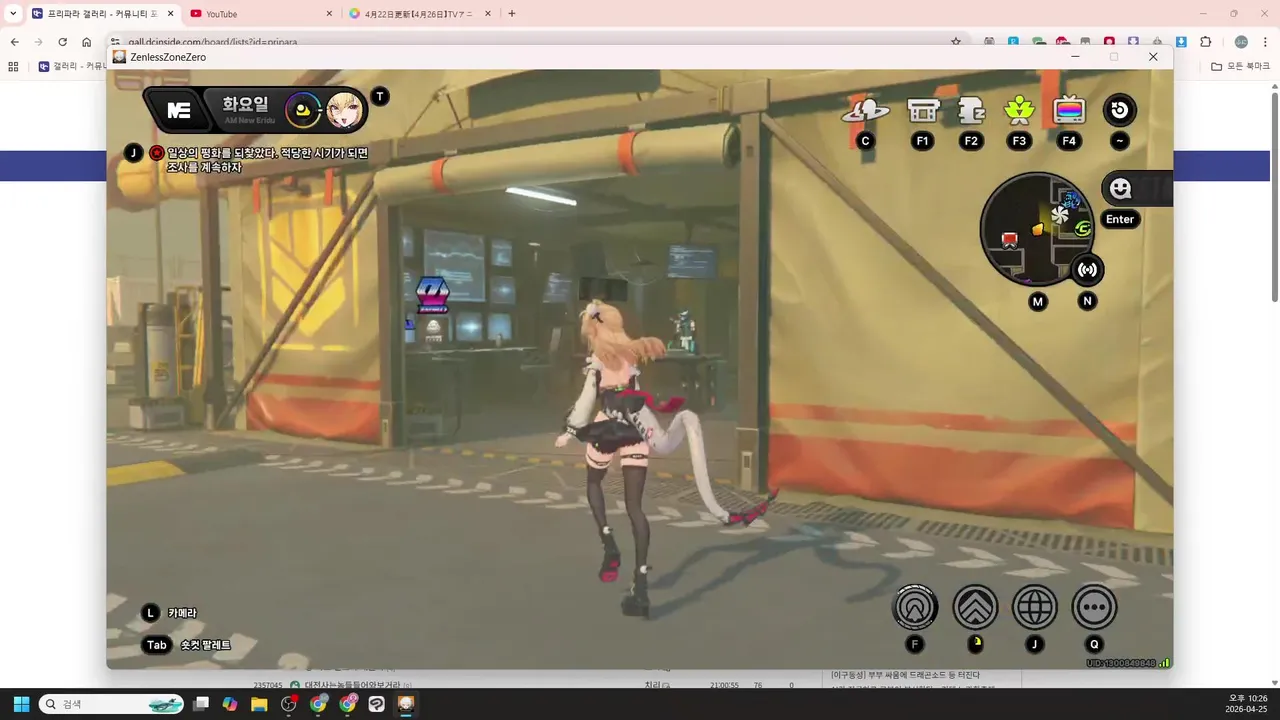
Task: Click the UID number text in game
Action: point(1121,663)
